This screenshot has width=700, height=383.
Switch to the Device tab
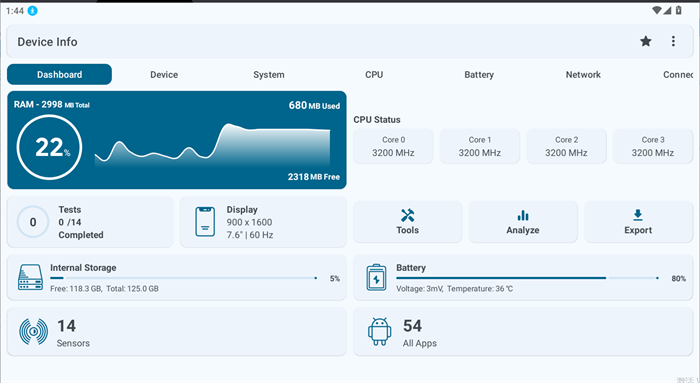tap(164, 75)
